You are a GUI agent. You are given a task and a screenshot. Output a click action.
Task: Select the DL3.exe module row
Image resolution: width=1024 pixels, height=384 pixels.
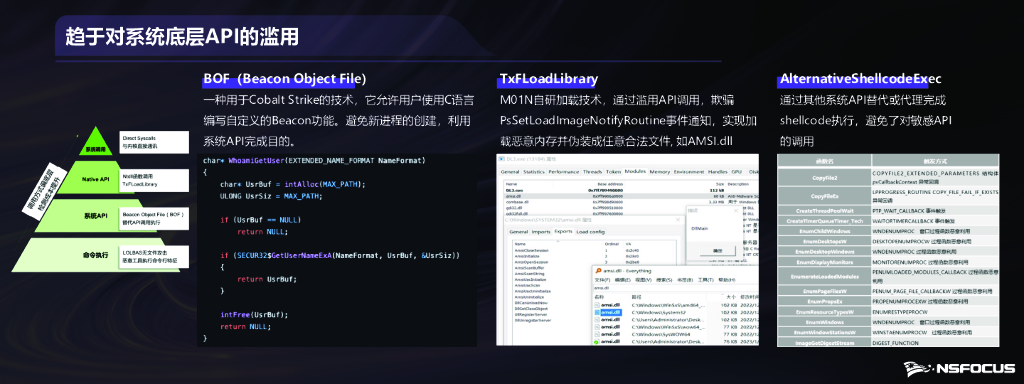[631, 190]
